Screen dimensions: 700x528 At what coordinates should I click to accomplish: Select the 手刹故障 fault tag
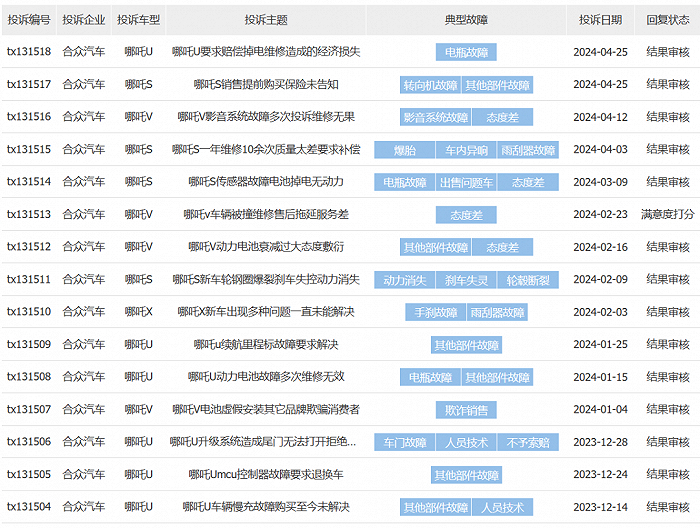point(436,312)
